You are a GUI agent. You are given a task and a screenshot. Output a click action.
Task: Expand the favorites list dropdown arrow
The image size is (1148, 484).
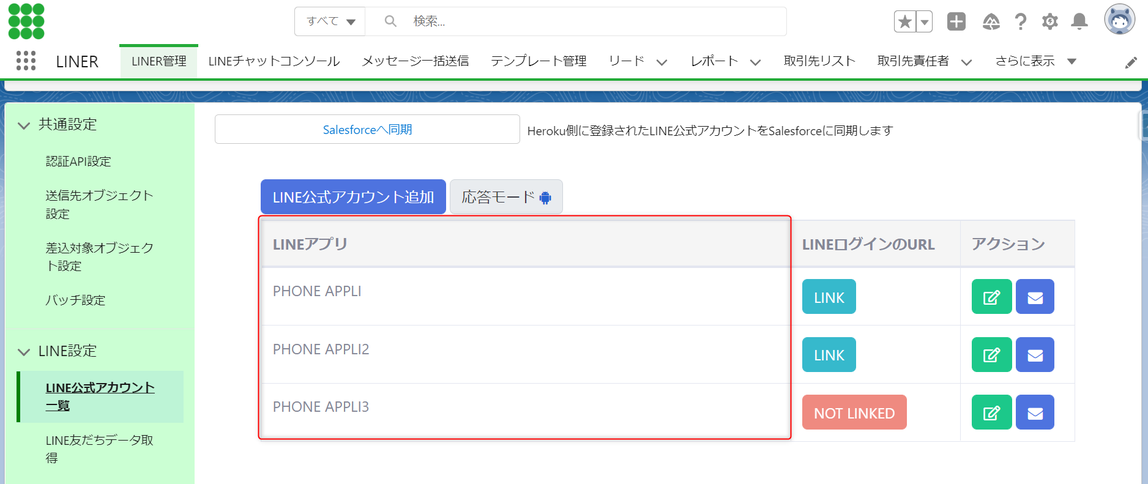pos(925,22)
